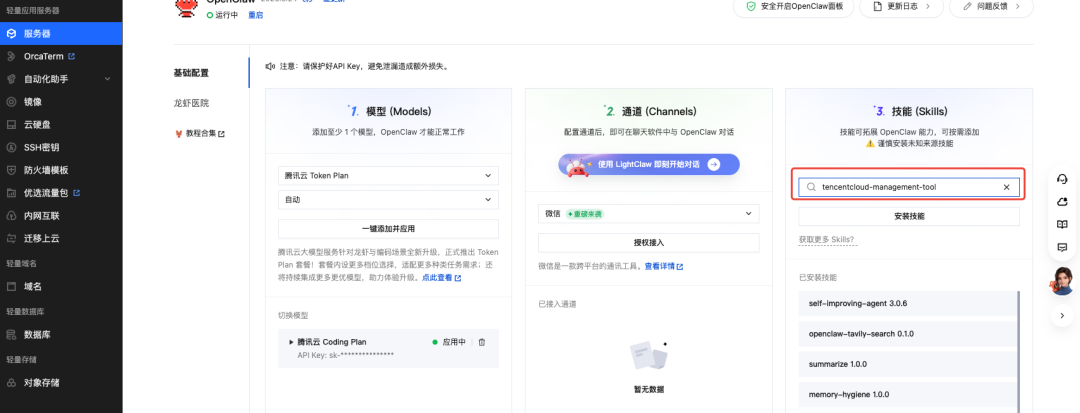Clear the skills search field
This screenshot has height=413, width=1080.
click(1006, 187)
